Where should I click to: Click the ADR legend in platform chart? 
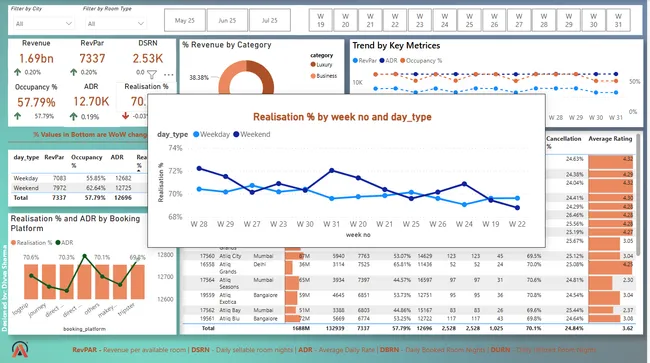pyautogui.click(x=64, y=242)
